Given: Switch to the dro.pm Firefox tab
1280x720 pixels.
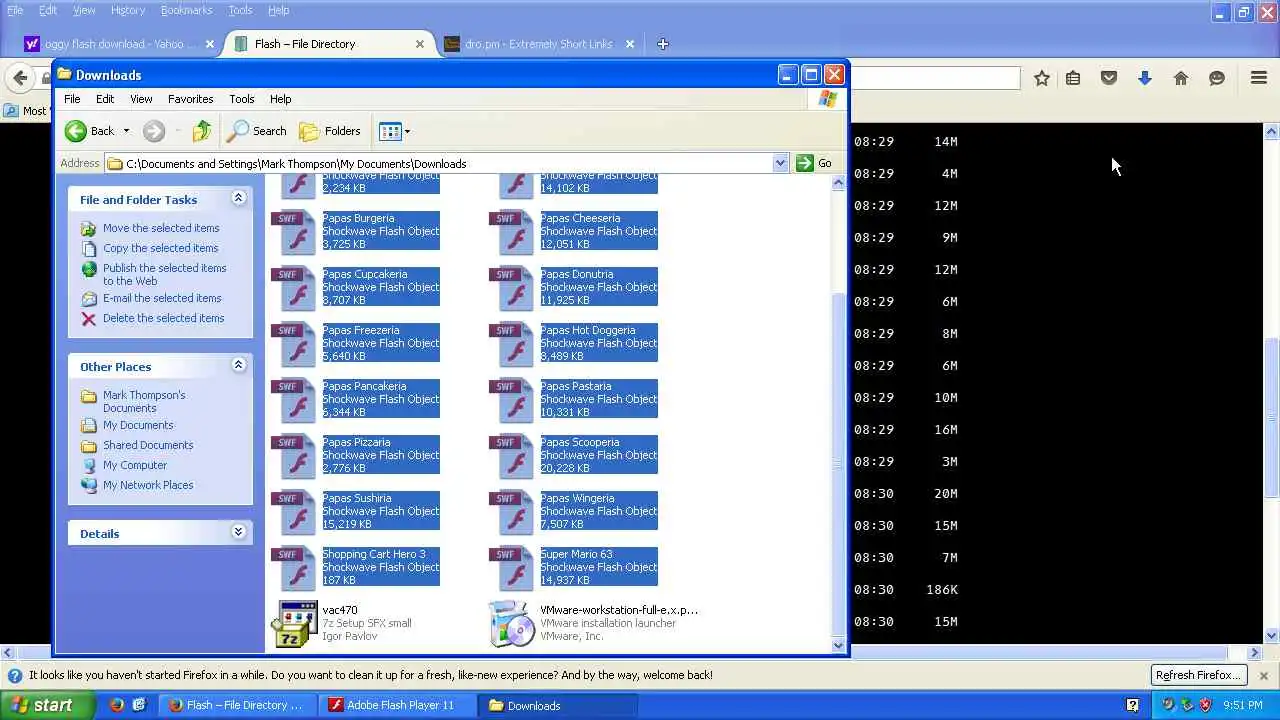Looking at the screenshot, I should pyautogui.click(x=538, y=44).
